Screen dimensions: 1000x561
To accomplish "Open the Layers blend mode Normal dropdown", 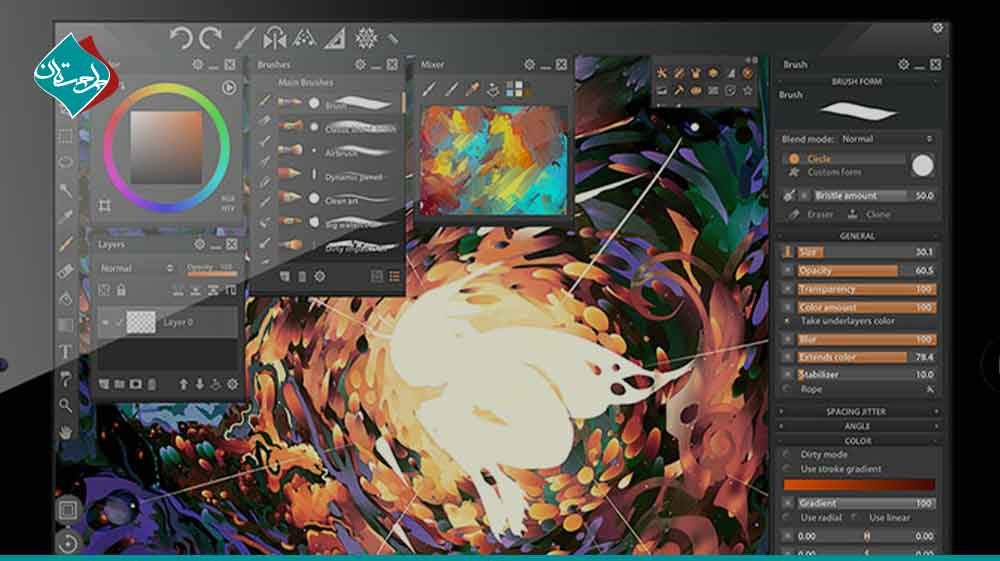I will pos(136,268).
